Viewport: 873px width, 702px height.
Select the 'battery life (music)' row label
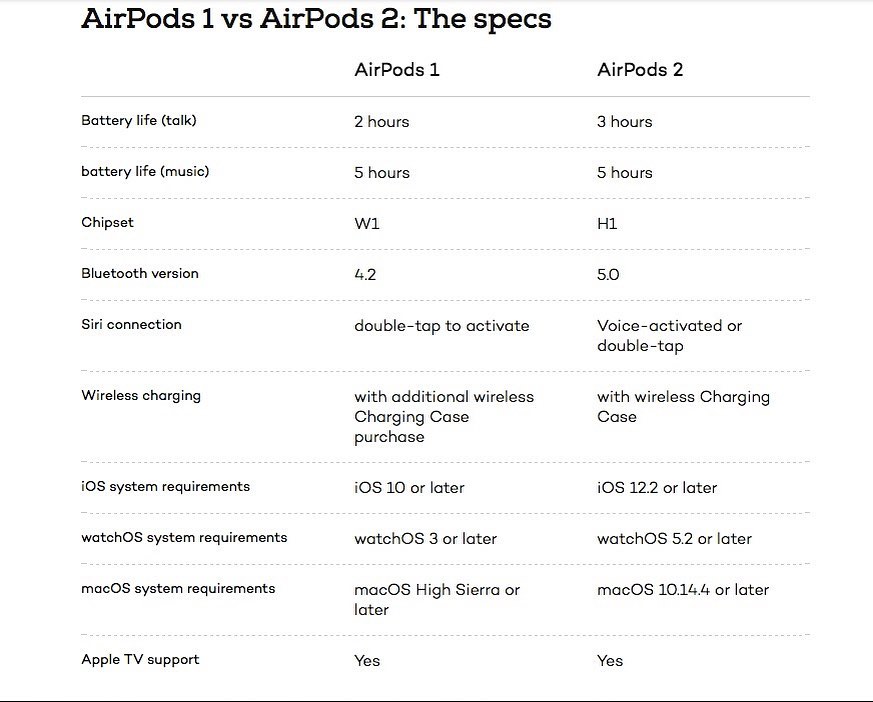145,171
